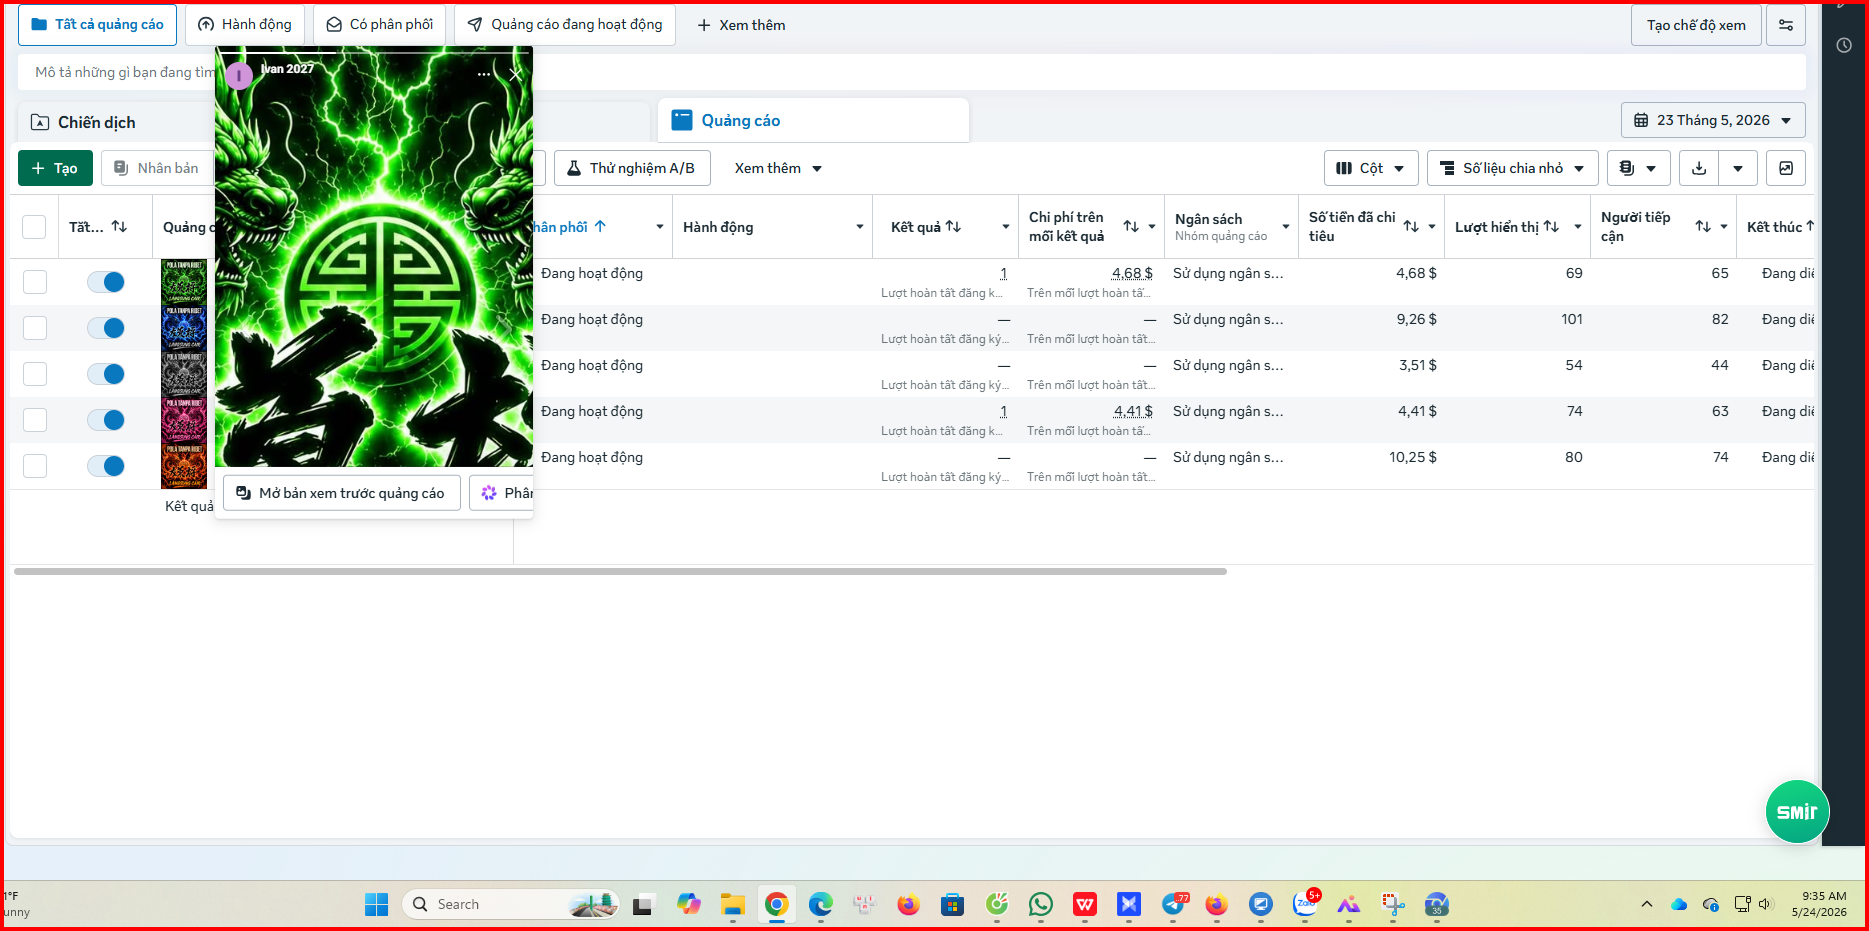Click the Ivan 2027 profile avatar
Viewport: 1869px width, 931px height.
[239, 75]
